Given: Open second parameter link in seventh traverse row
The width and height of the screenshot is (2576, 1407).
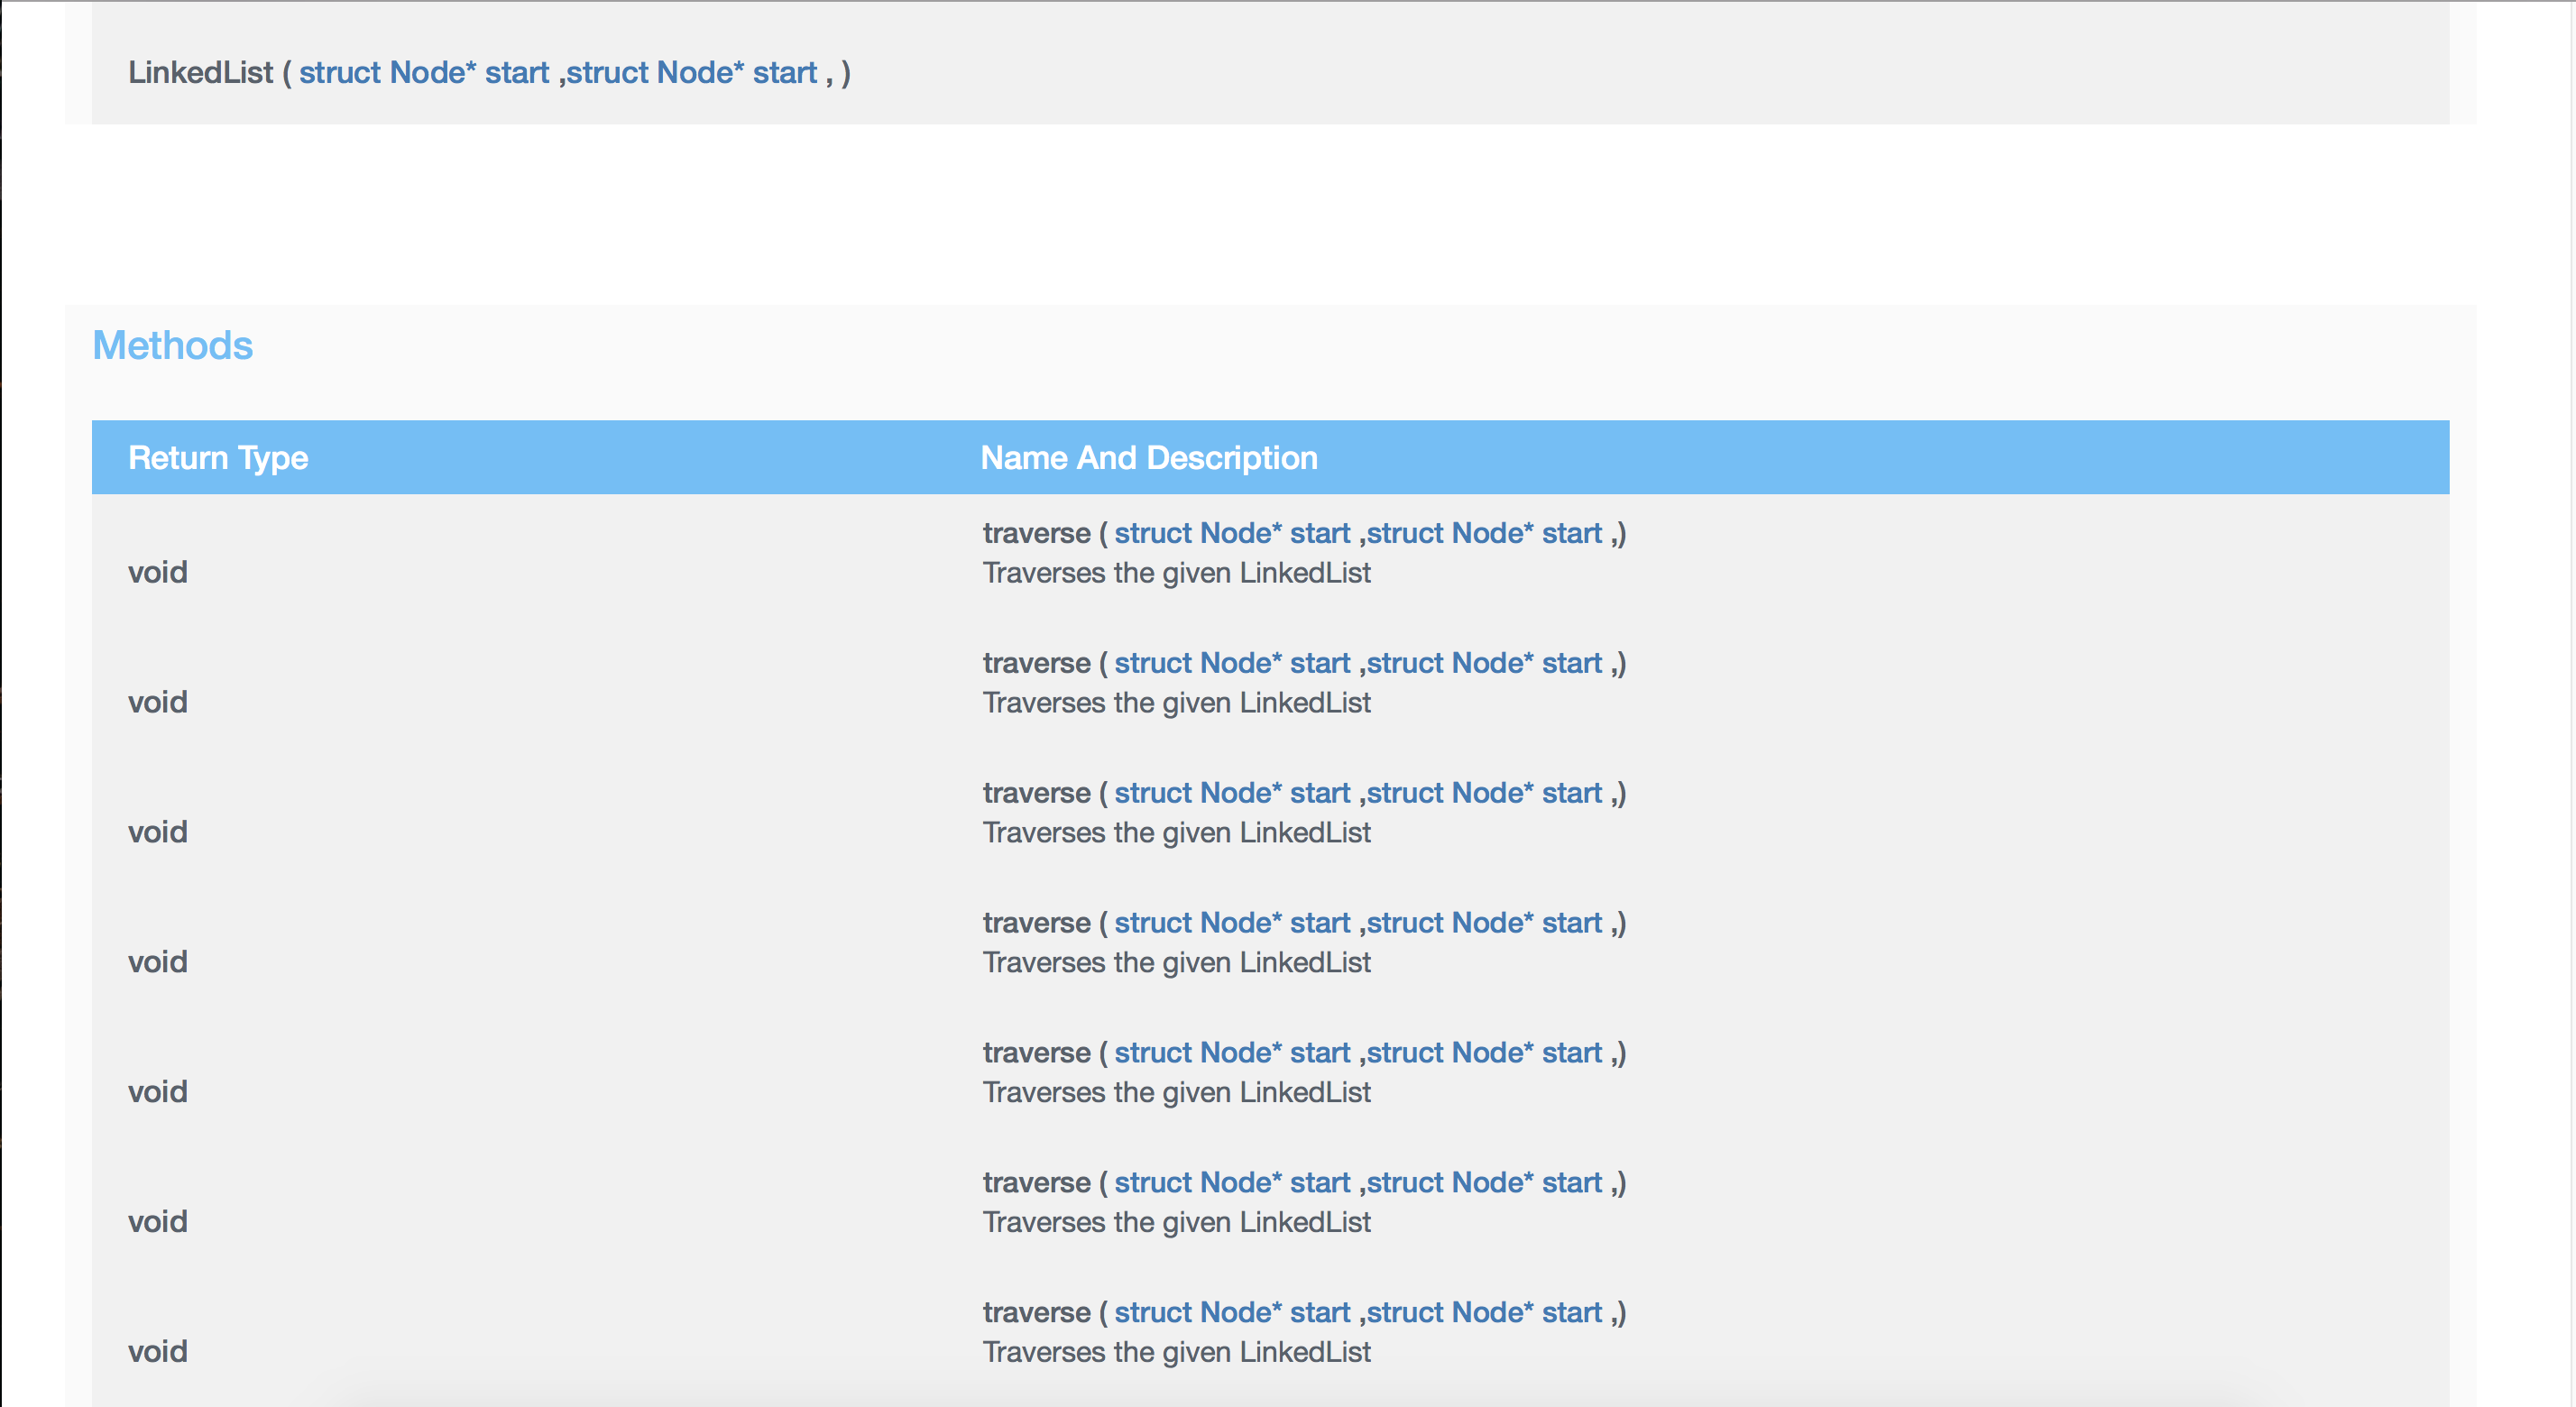Looking at the screenshot, I should tap(1484, 1314).
